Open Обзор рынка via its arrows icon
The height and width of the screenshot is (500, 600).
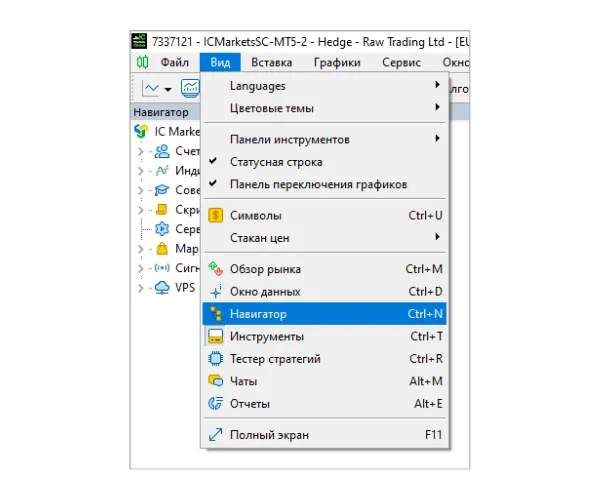coord(214,269)
